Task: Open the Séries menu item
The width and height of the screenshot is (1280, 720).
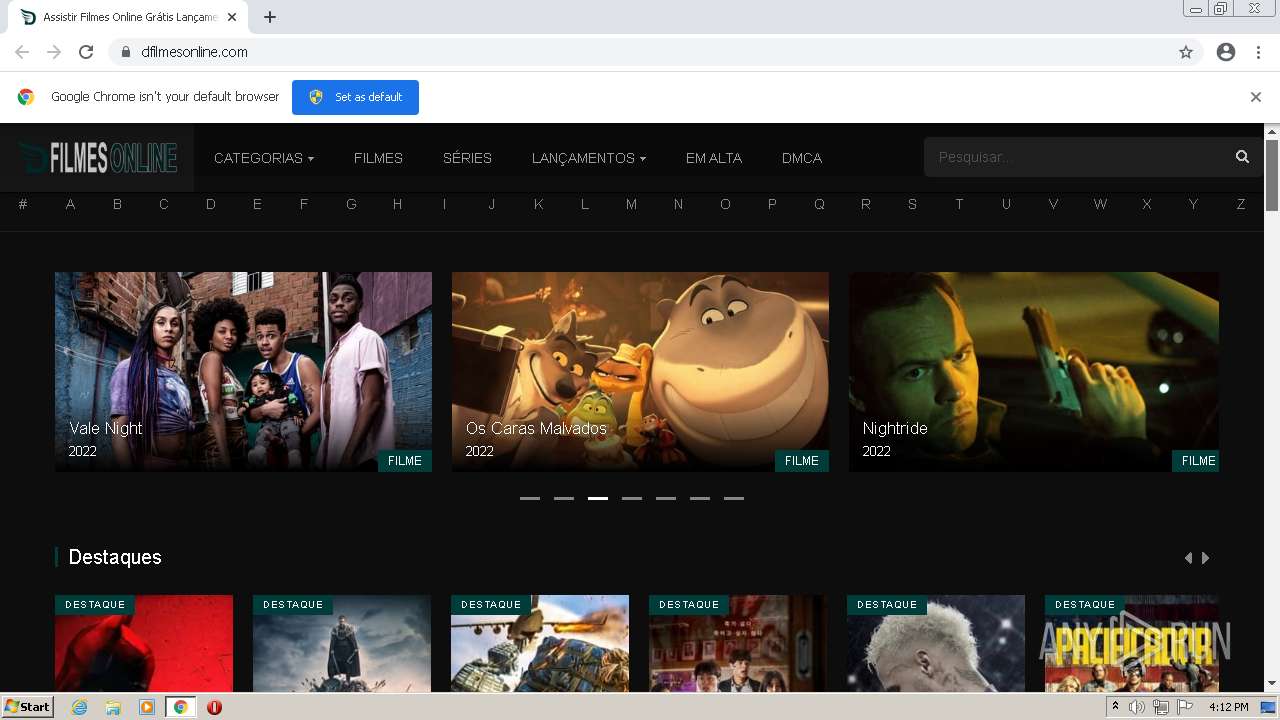Action: tap(467, 158)
